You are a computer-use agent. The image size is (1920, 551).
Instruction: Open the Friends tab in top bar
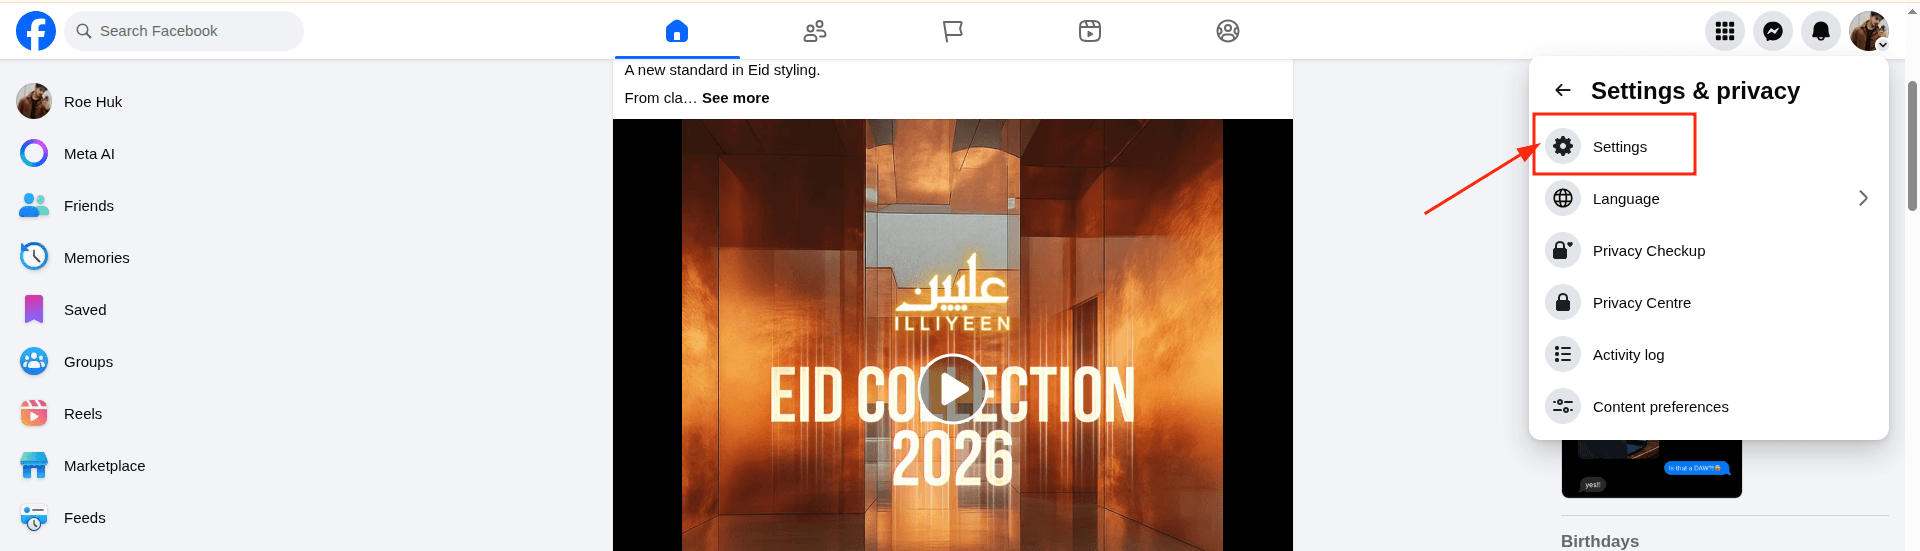(x=815, y=31)
